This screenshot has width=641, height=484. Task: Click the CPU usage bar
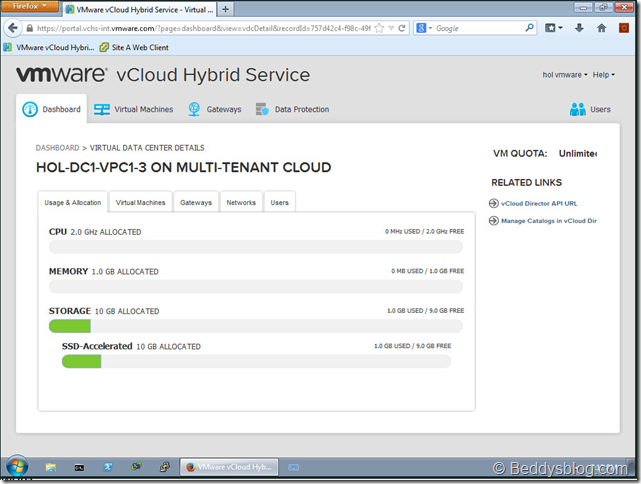256,247
